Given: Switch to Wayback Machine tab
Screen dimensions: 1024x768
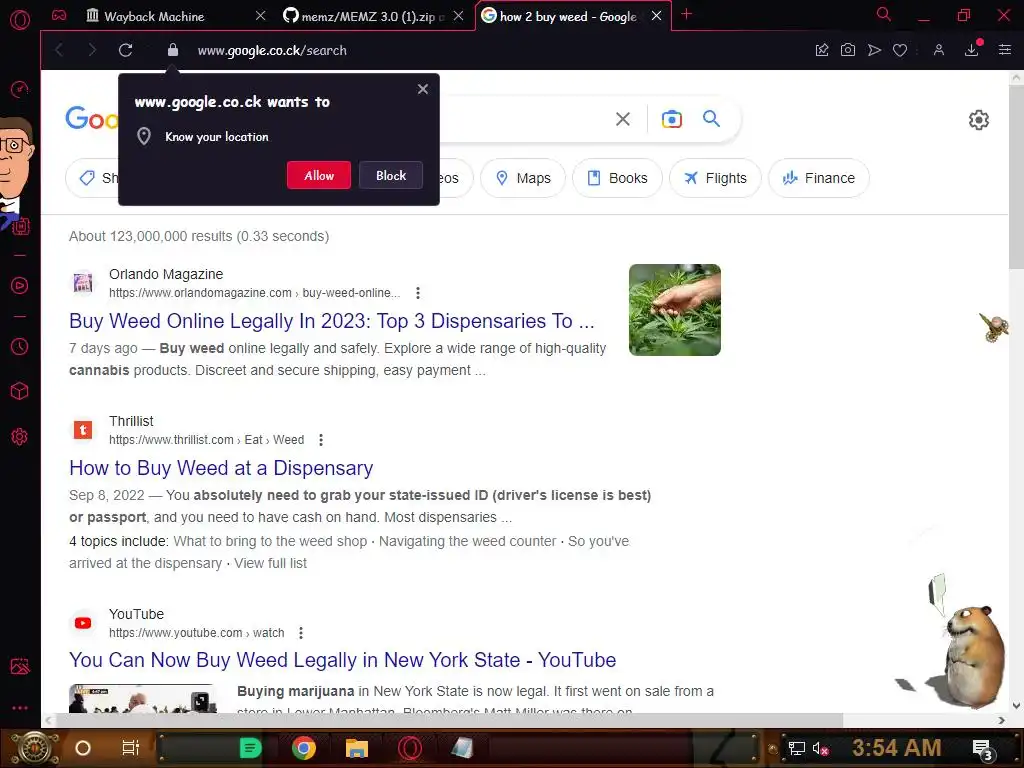Looking at the screenshot, I should click(154, 16).
